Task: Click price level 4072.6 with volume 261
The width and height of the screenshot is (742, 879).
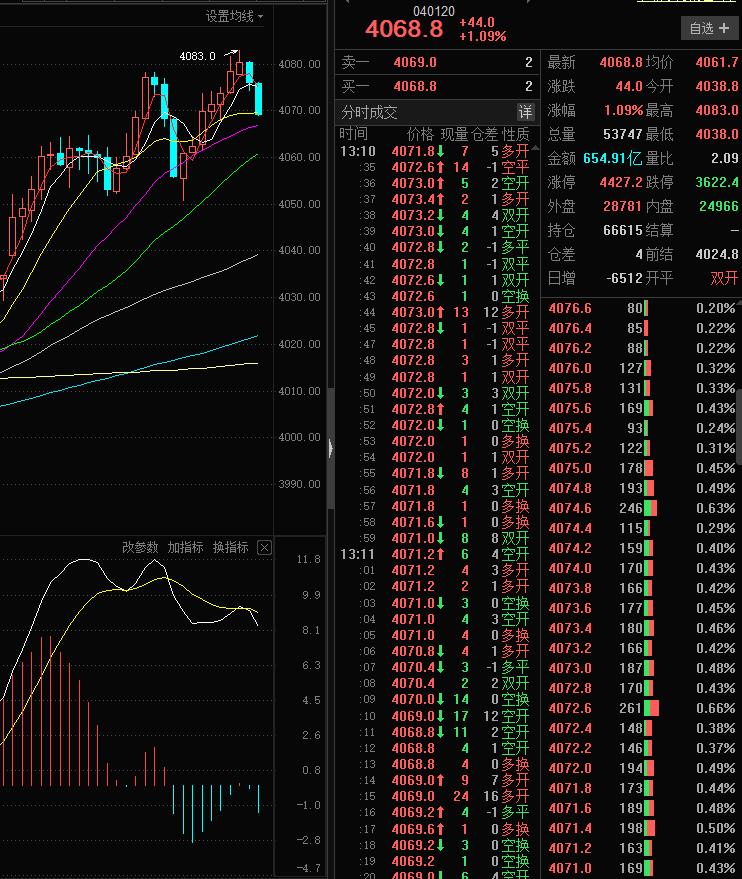Action: click(570, 709)
